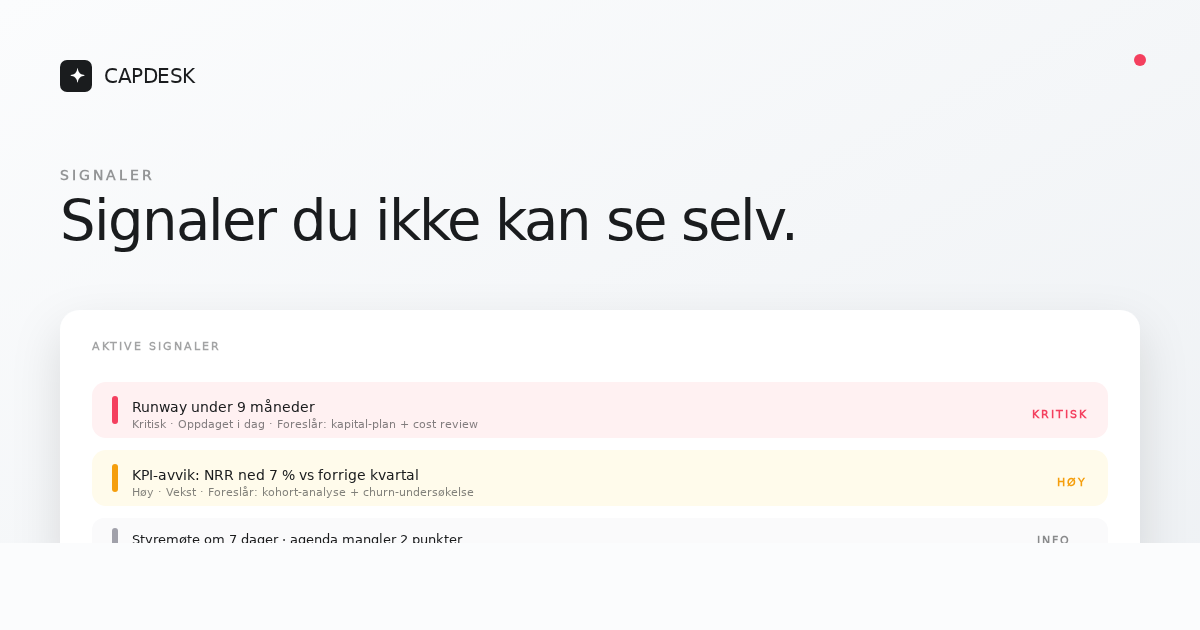Click the Capdesk star logo icon

[76, 76]
